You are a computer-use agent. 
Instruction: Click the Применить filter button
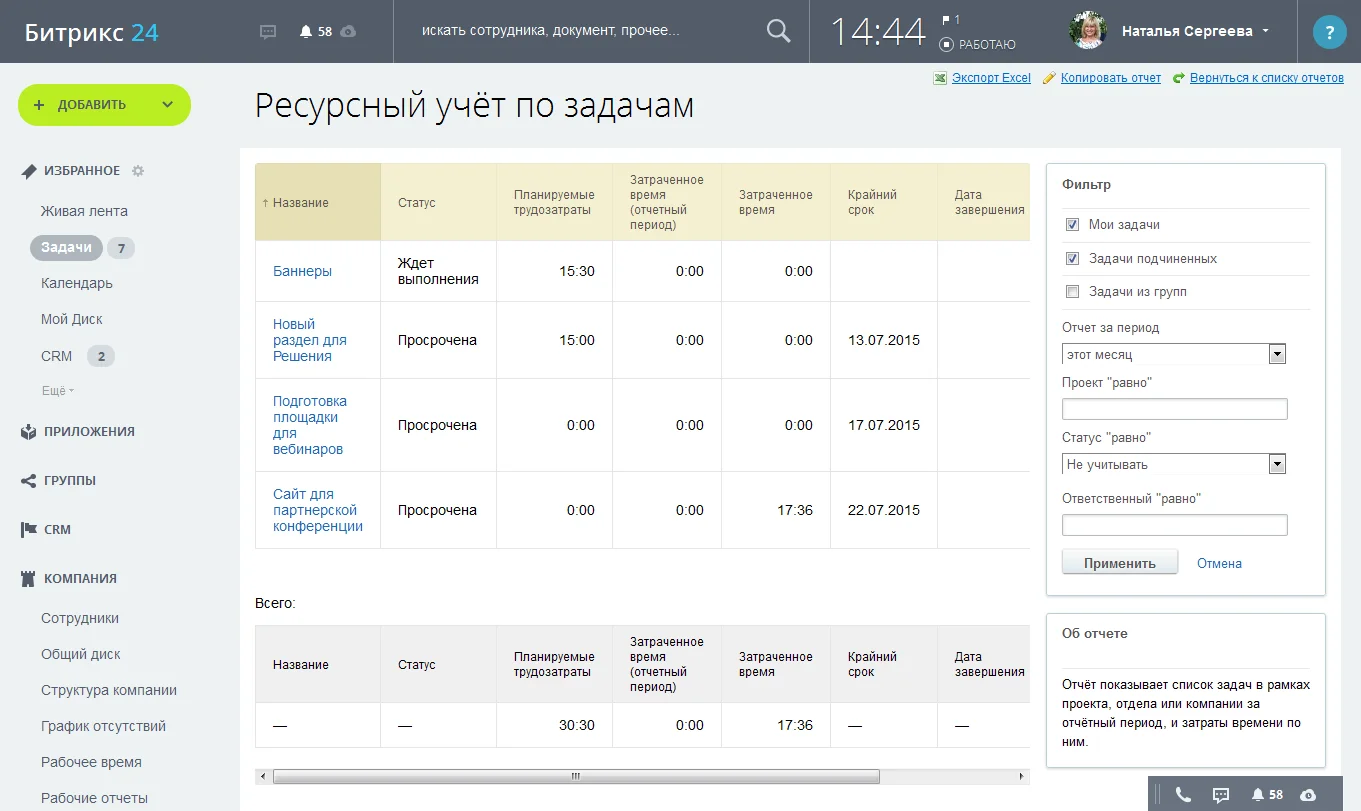(1119, 561)
